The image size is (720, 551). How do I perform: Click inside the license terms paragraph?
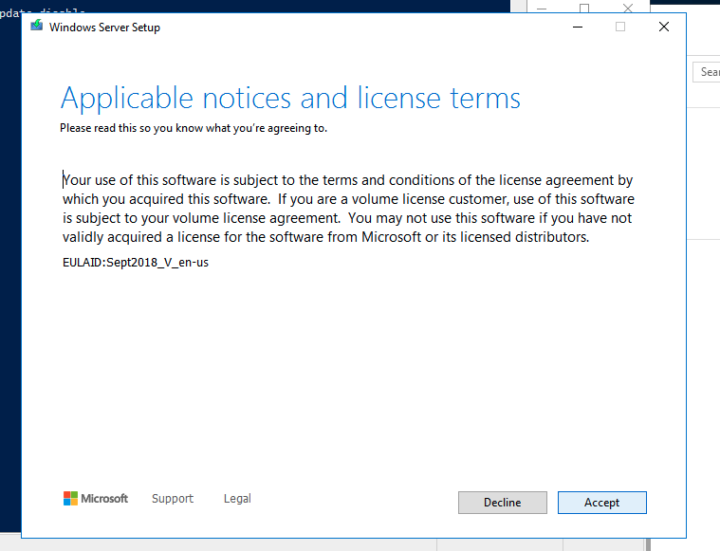[x=346, y=209]
